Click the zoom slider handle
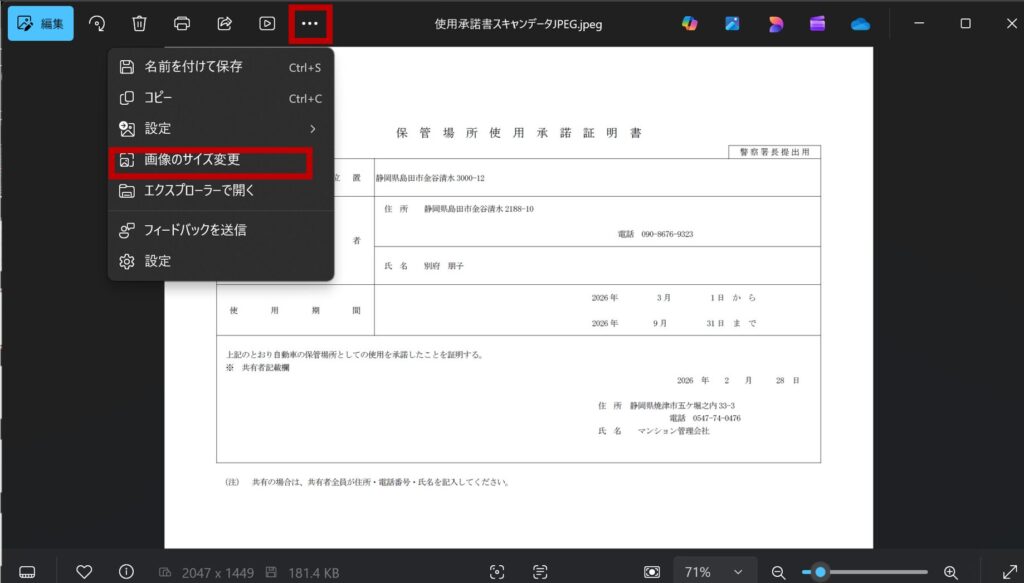The image size is (1024, 583). [x=821, y=571]
